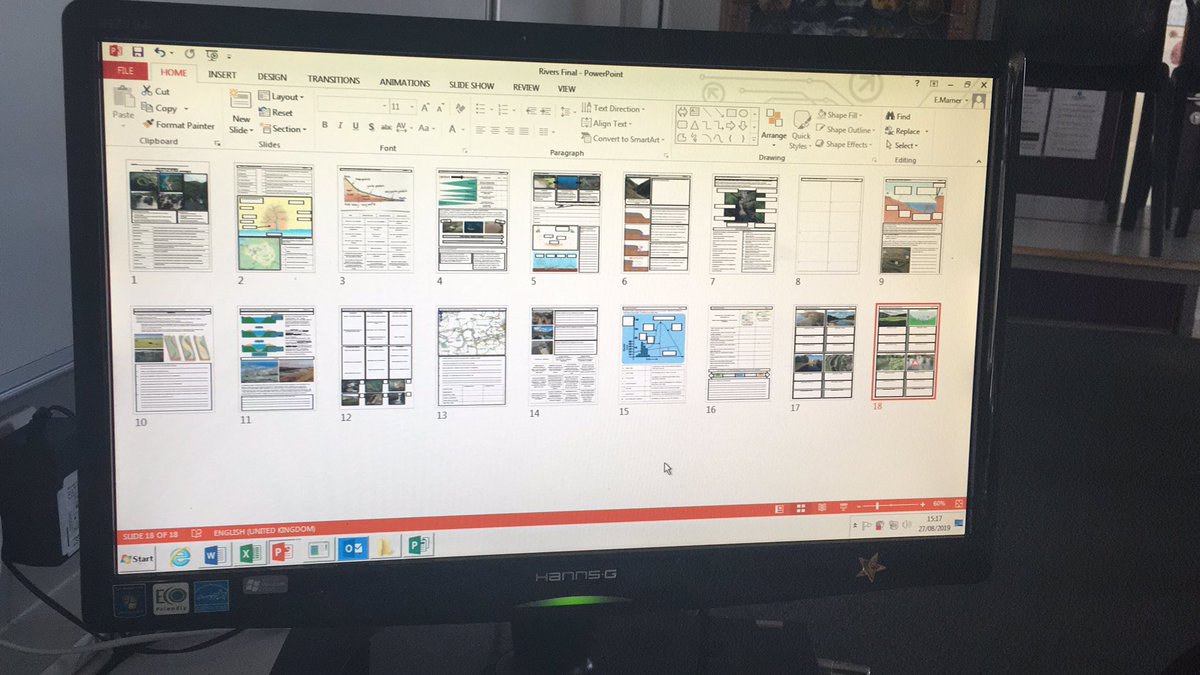
Task: Click the Windows Start button
Action: [x=137, y=558]
